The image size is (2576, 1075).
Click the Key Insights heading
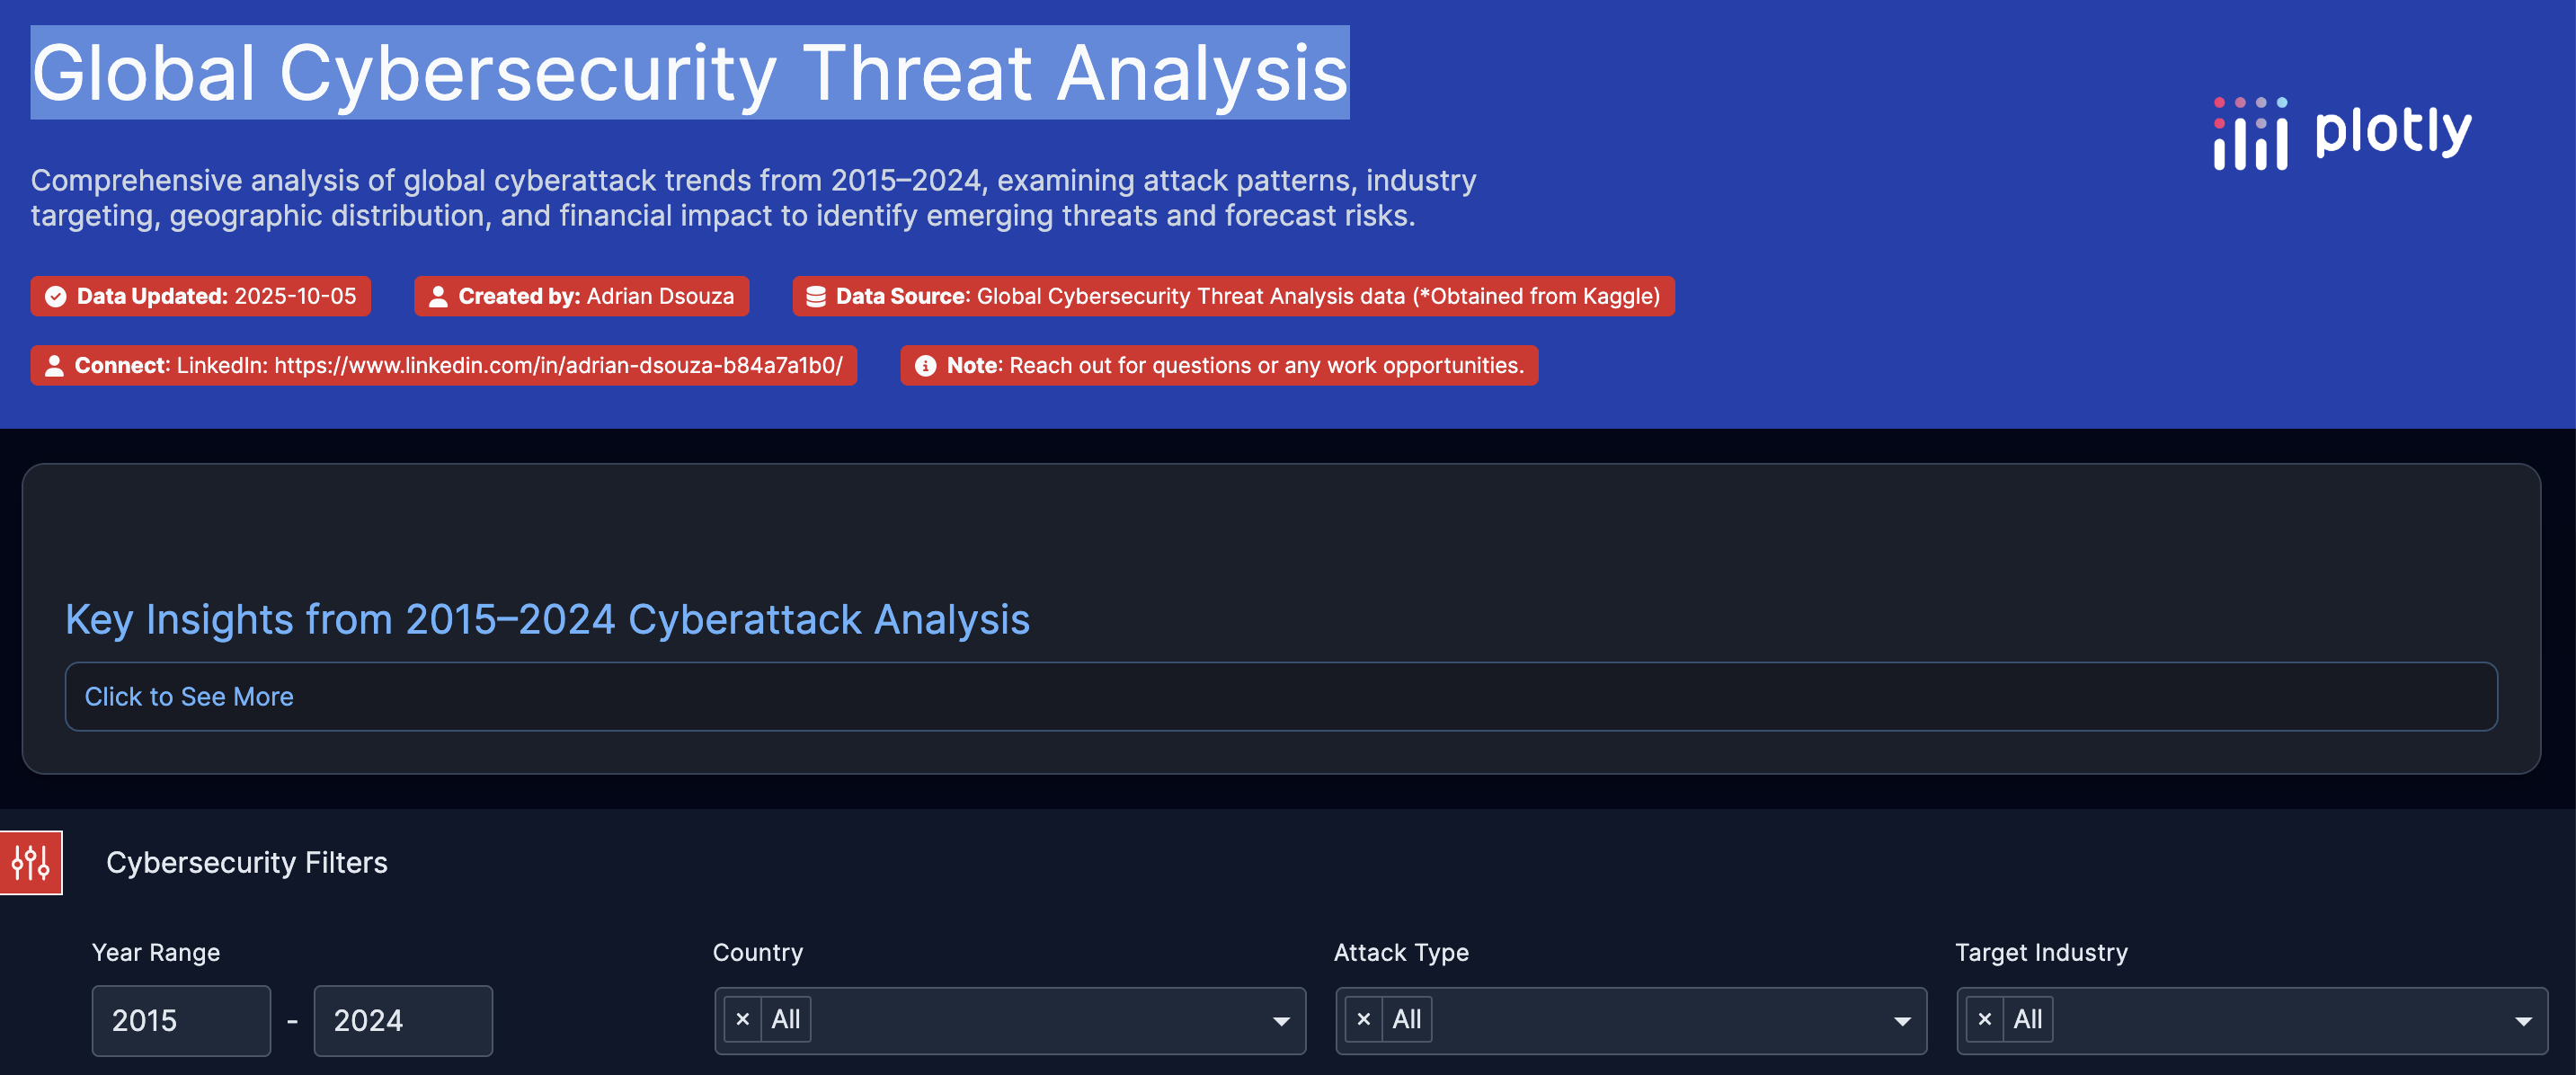[547, 619]
